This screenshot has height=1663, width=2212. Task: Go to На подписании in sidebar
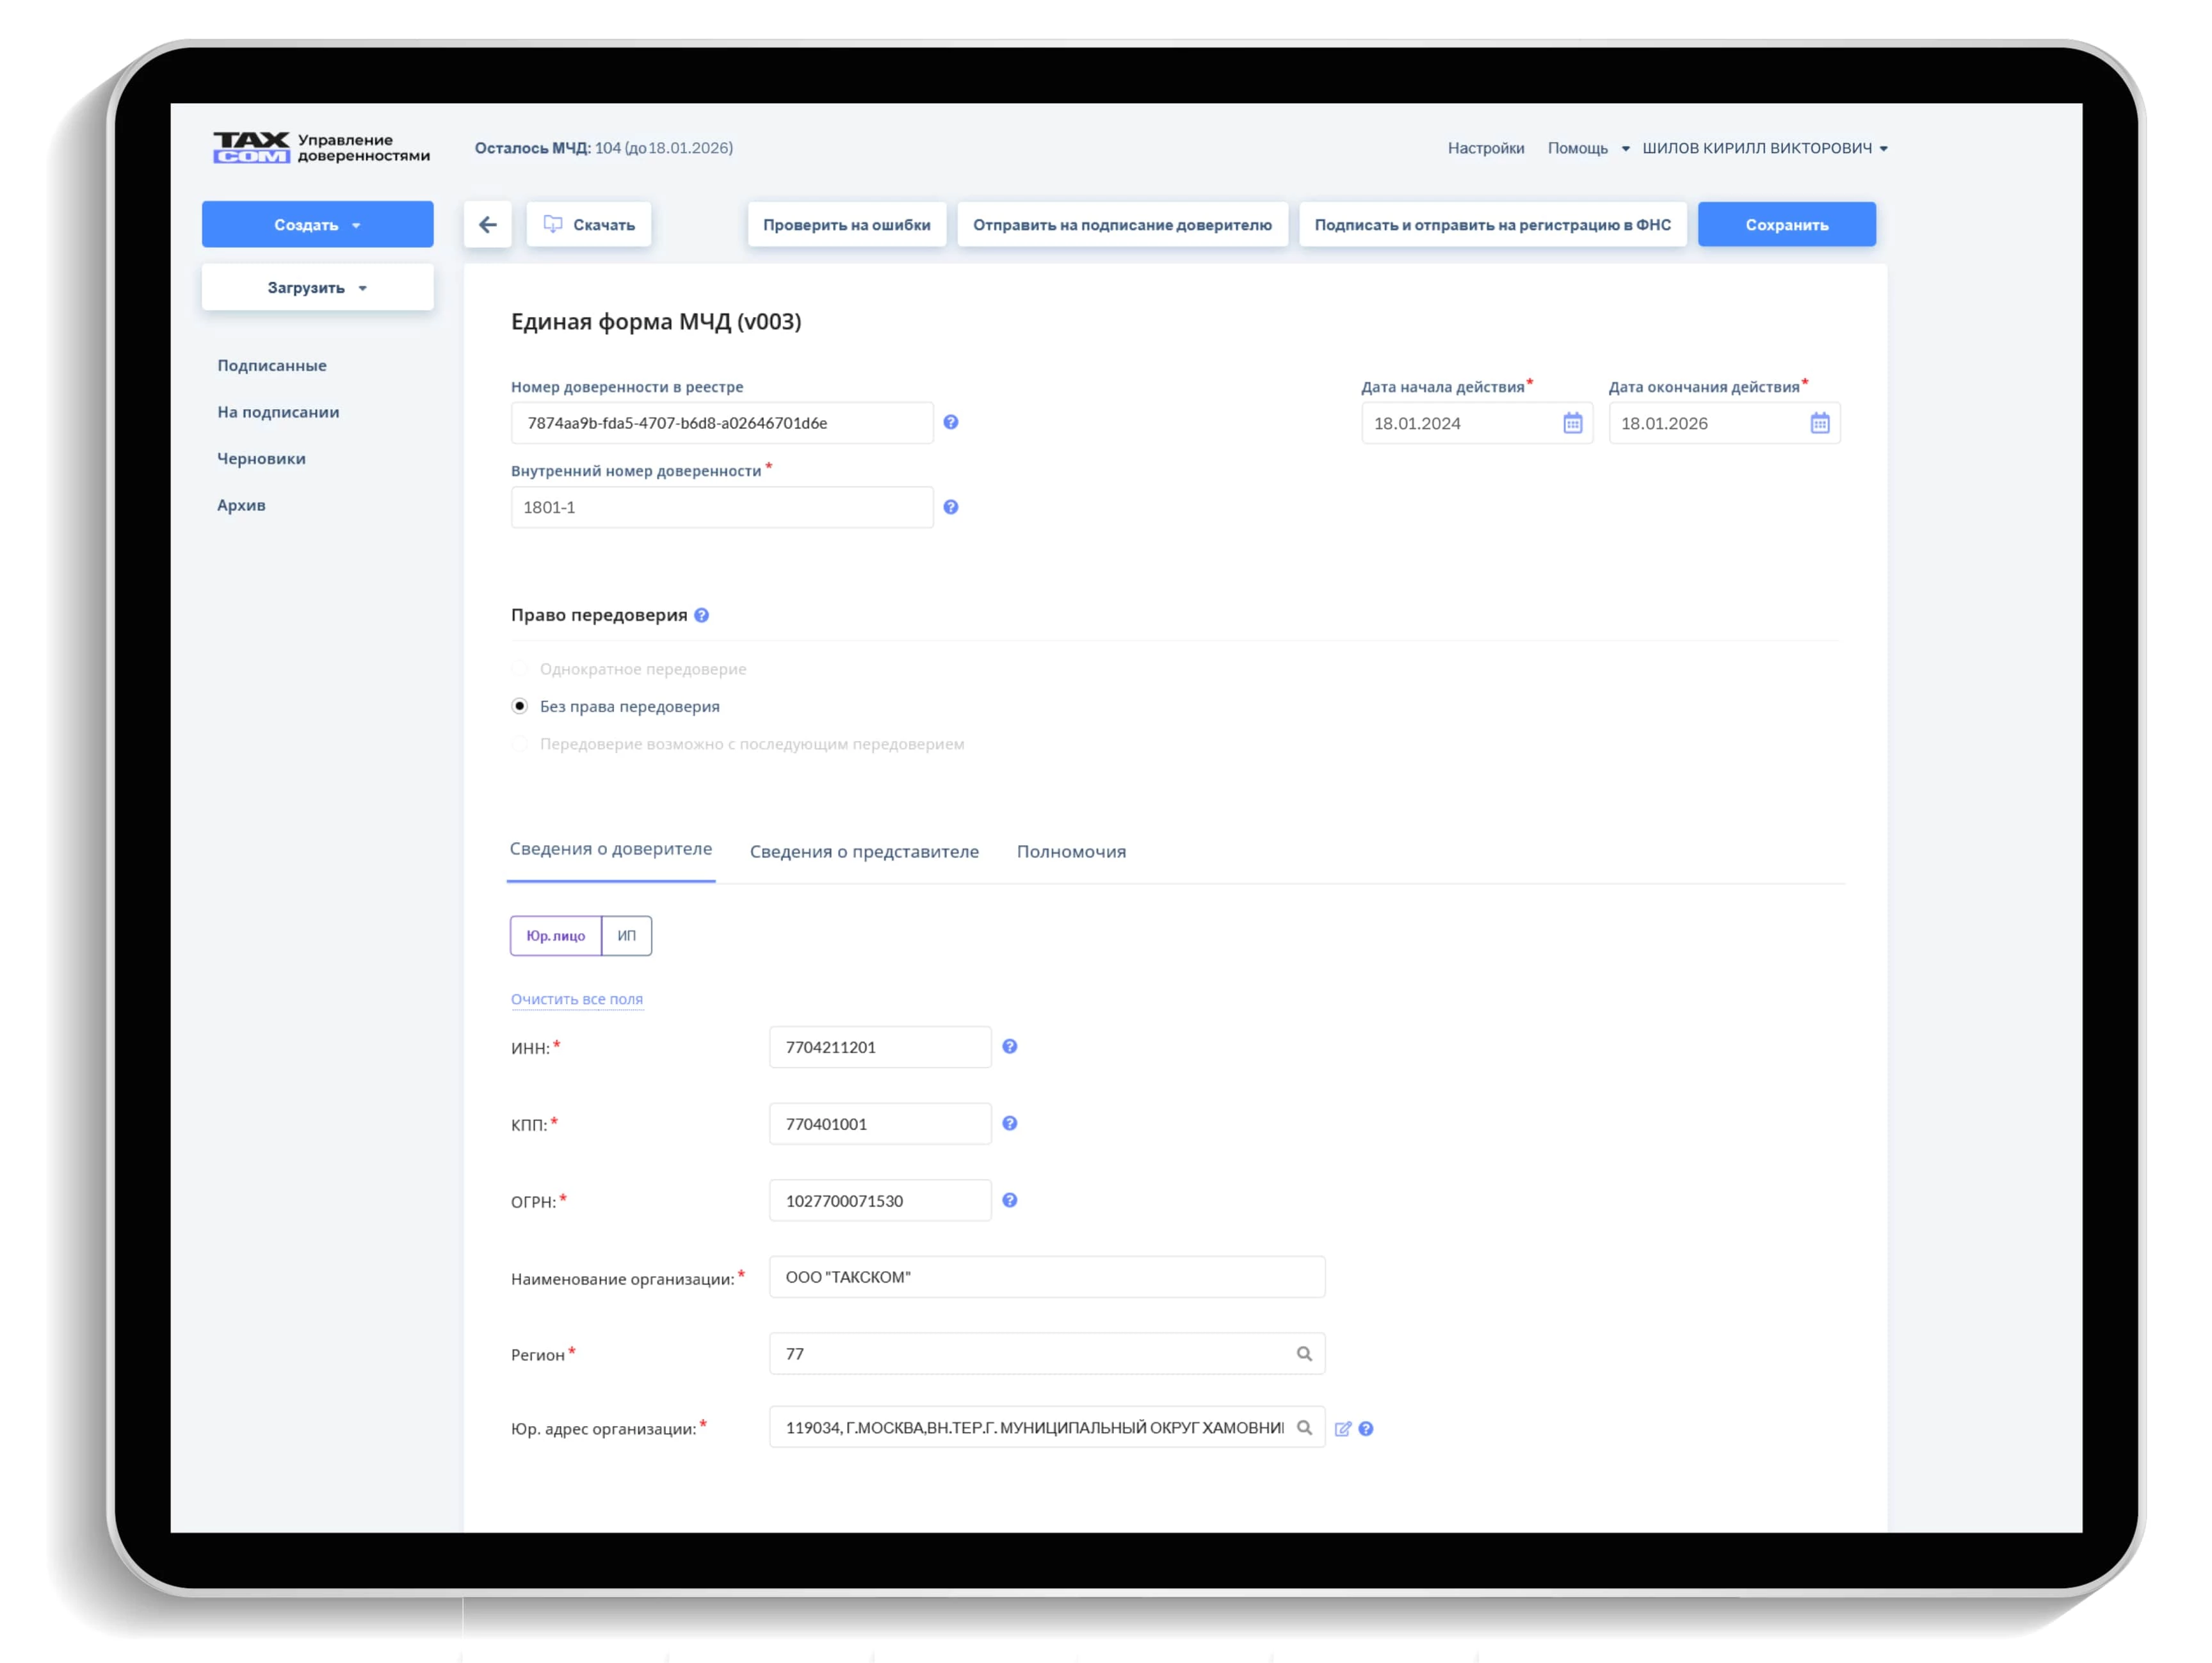[278, 412]
